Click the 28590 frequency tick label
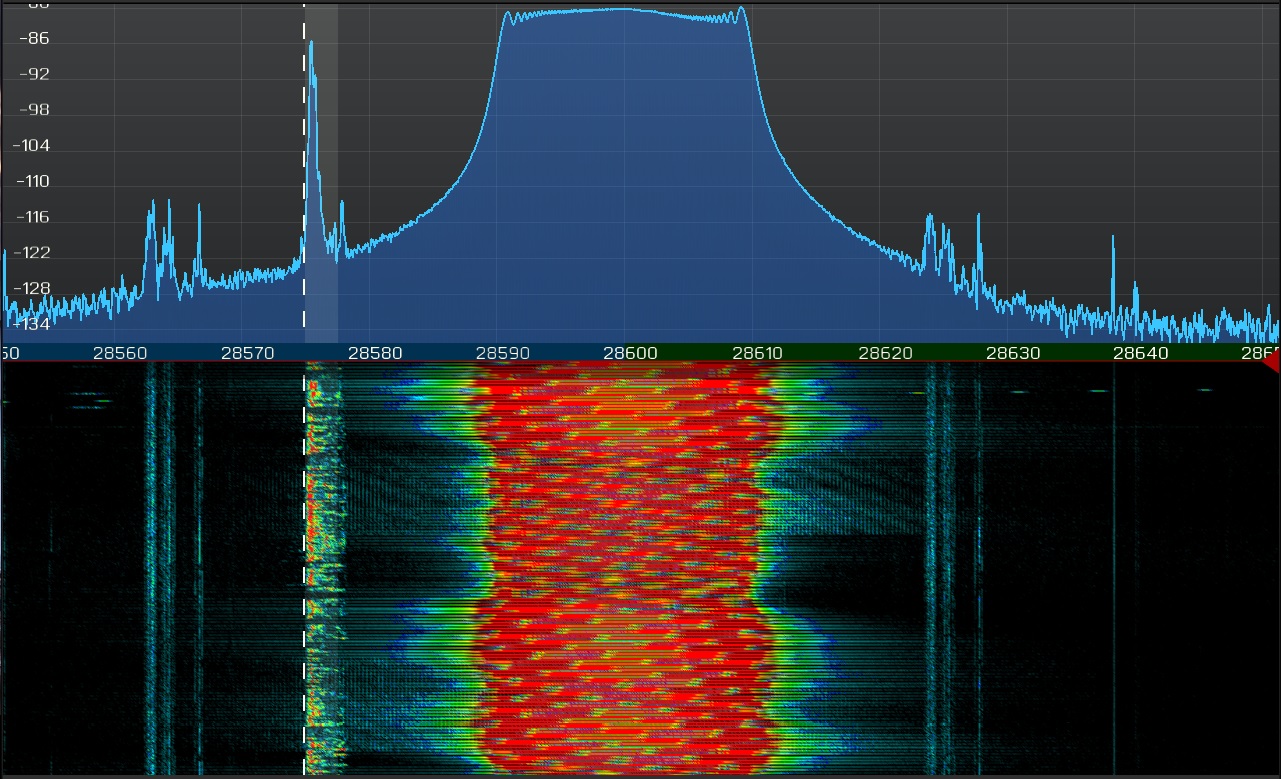1281x779 pixels. tap(497, 353)
